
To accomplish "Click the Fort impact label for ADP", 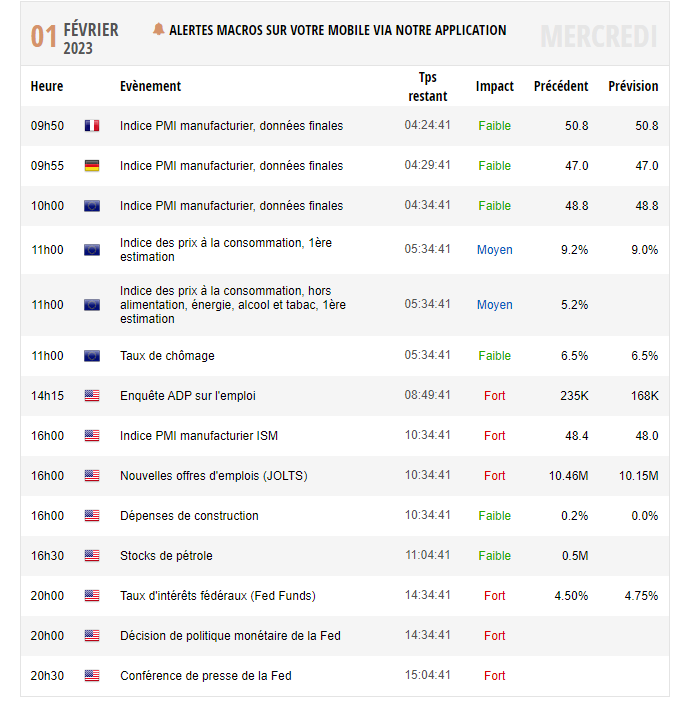I will point(495,396).
